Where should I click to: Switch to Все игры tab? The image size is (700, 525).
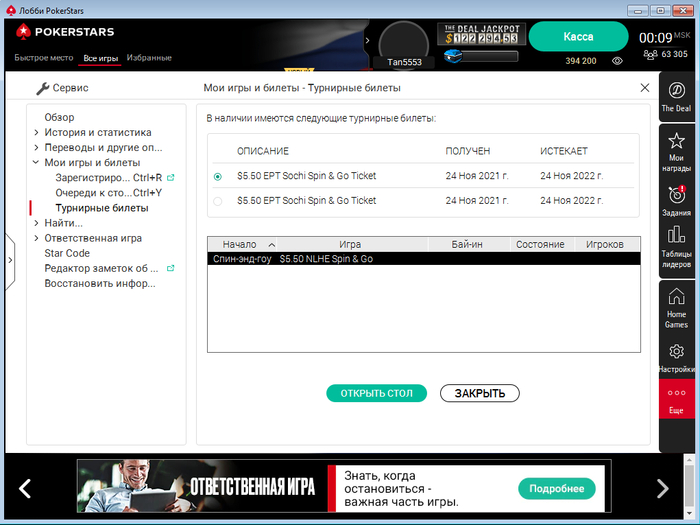coord(100,58)
